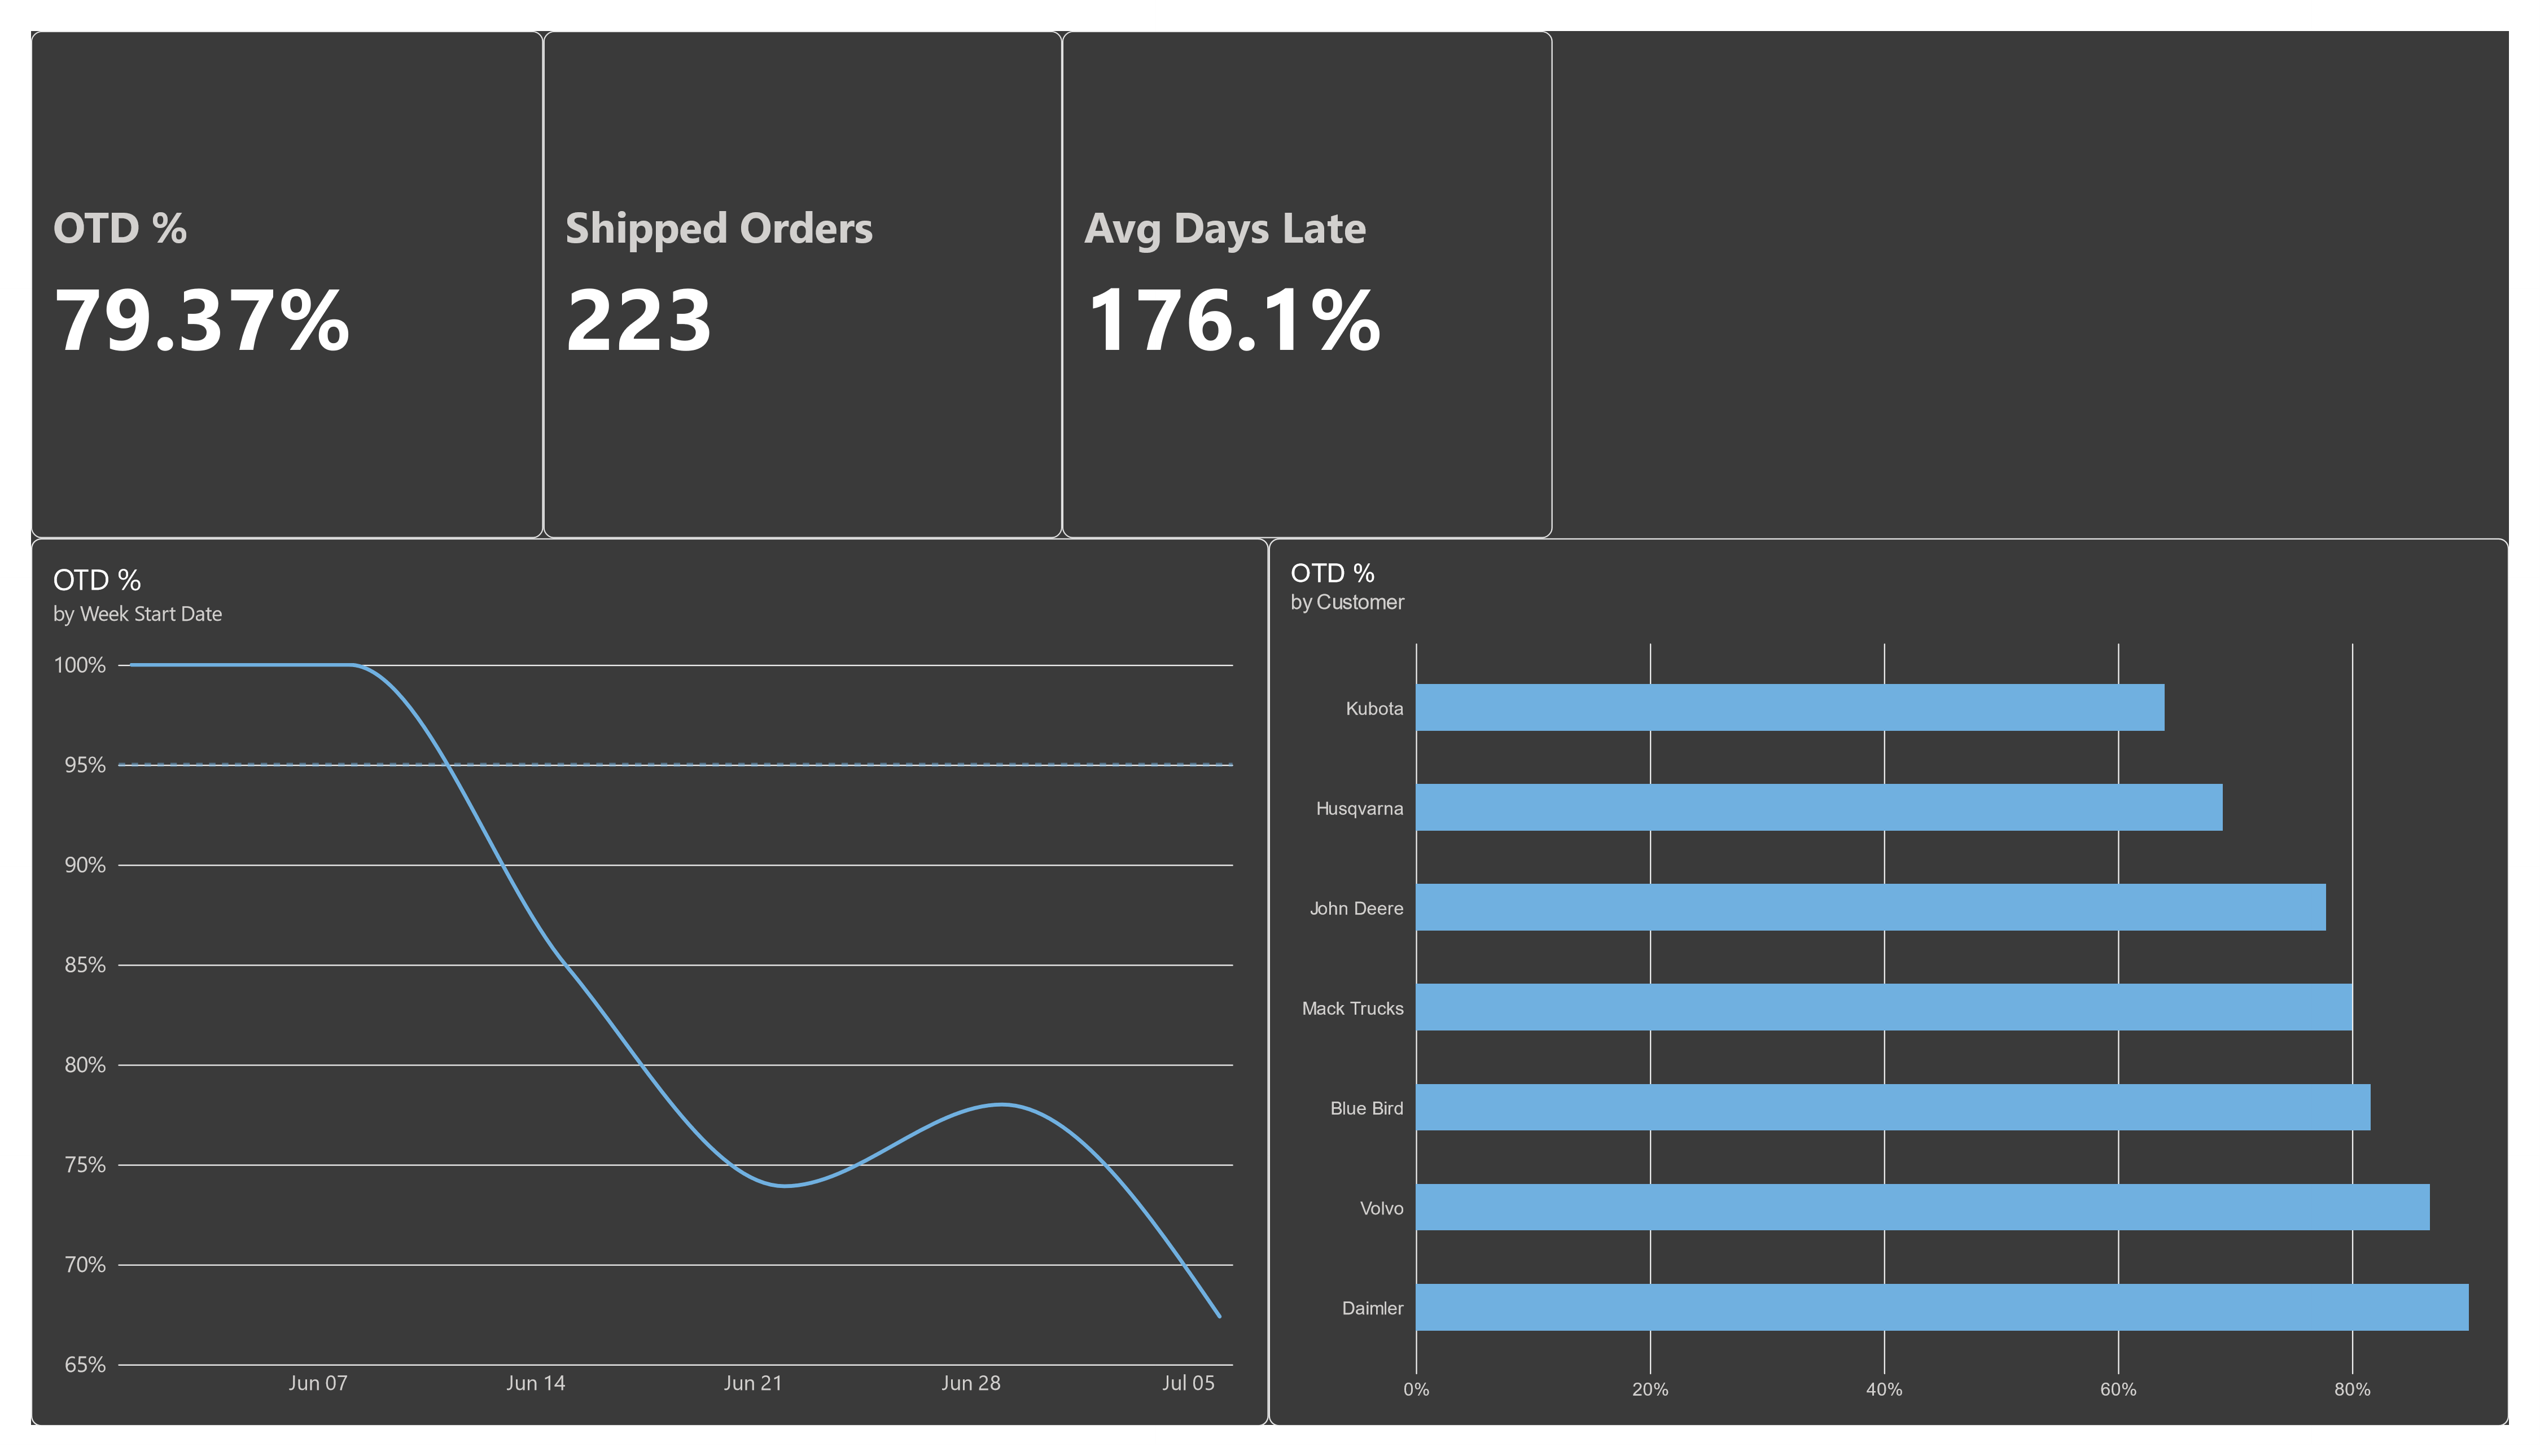Click the Jun 21 date label
Image resolution: width=2540 pixels, height=1456 pixels.
(753, 1384)
